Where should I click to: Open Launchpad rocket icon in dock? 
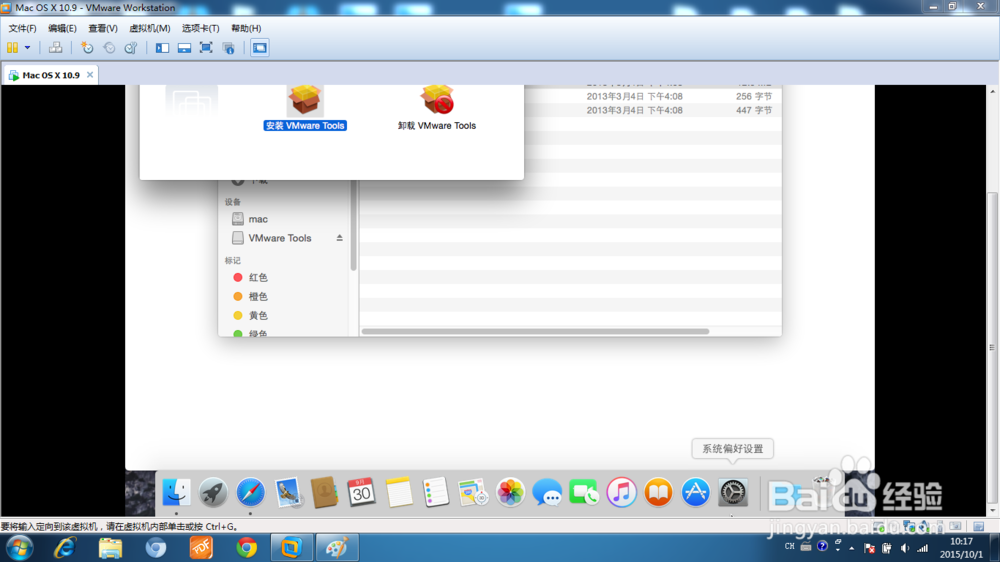[213, 492]
